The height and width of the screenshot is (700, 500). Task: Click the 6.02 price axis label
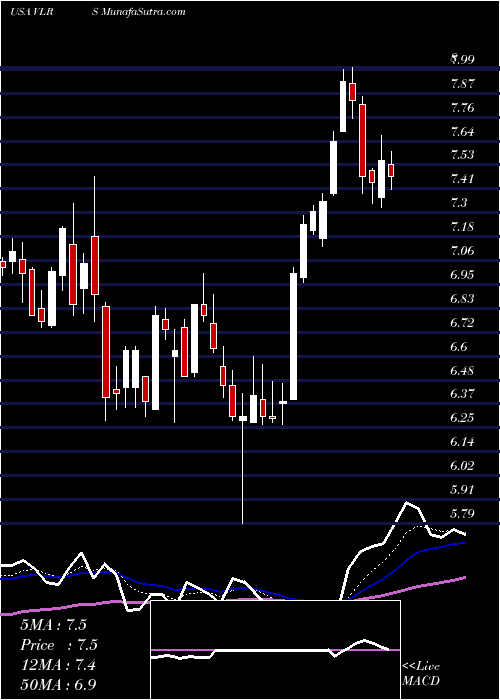(x=462, y=466)
